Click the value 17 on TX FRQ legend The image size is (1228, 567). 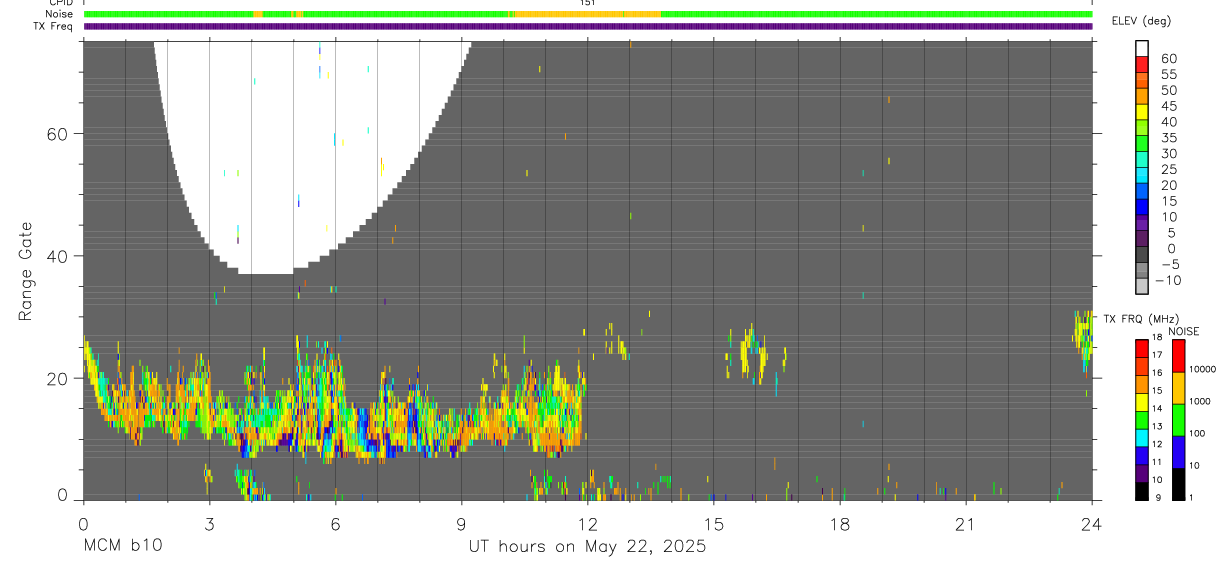[x=1156, y=355]
